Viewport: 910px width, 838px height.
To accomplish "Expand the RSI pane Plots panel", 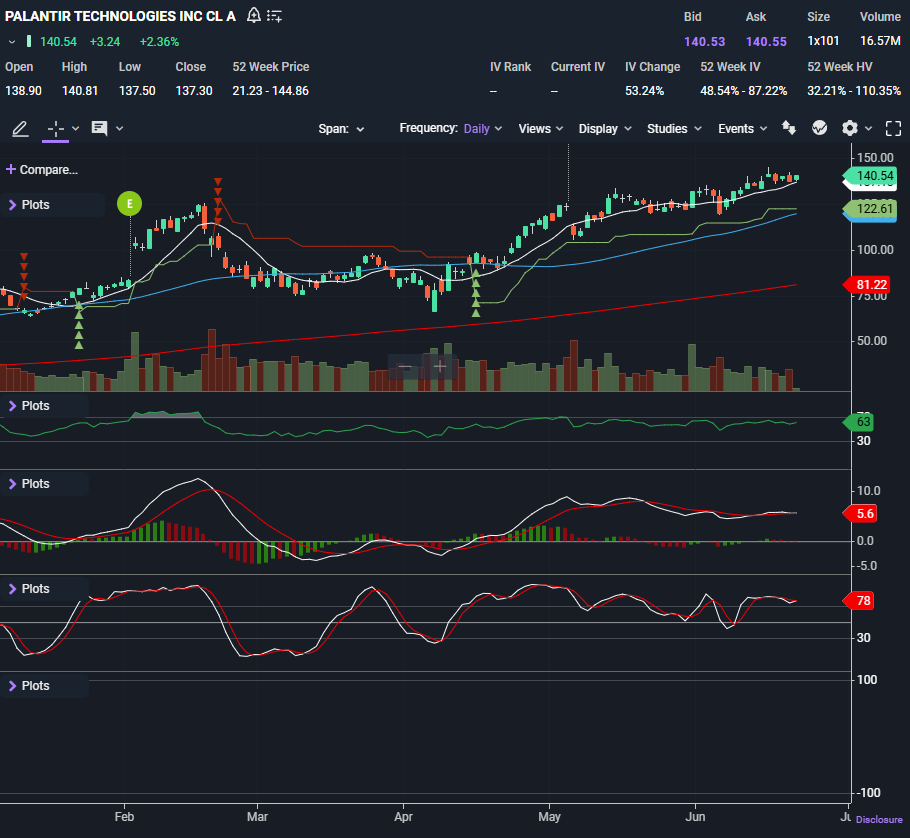I will 29,406.
